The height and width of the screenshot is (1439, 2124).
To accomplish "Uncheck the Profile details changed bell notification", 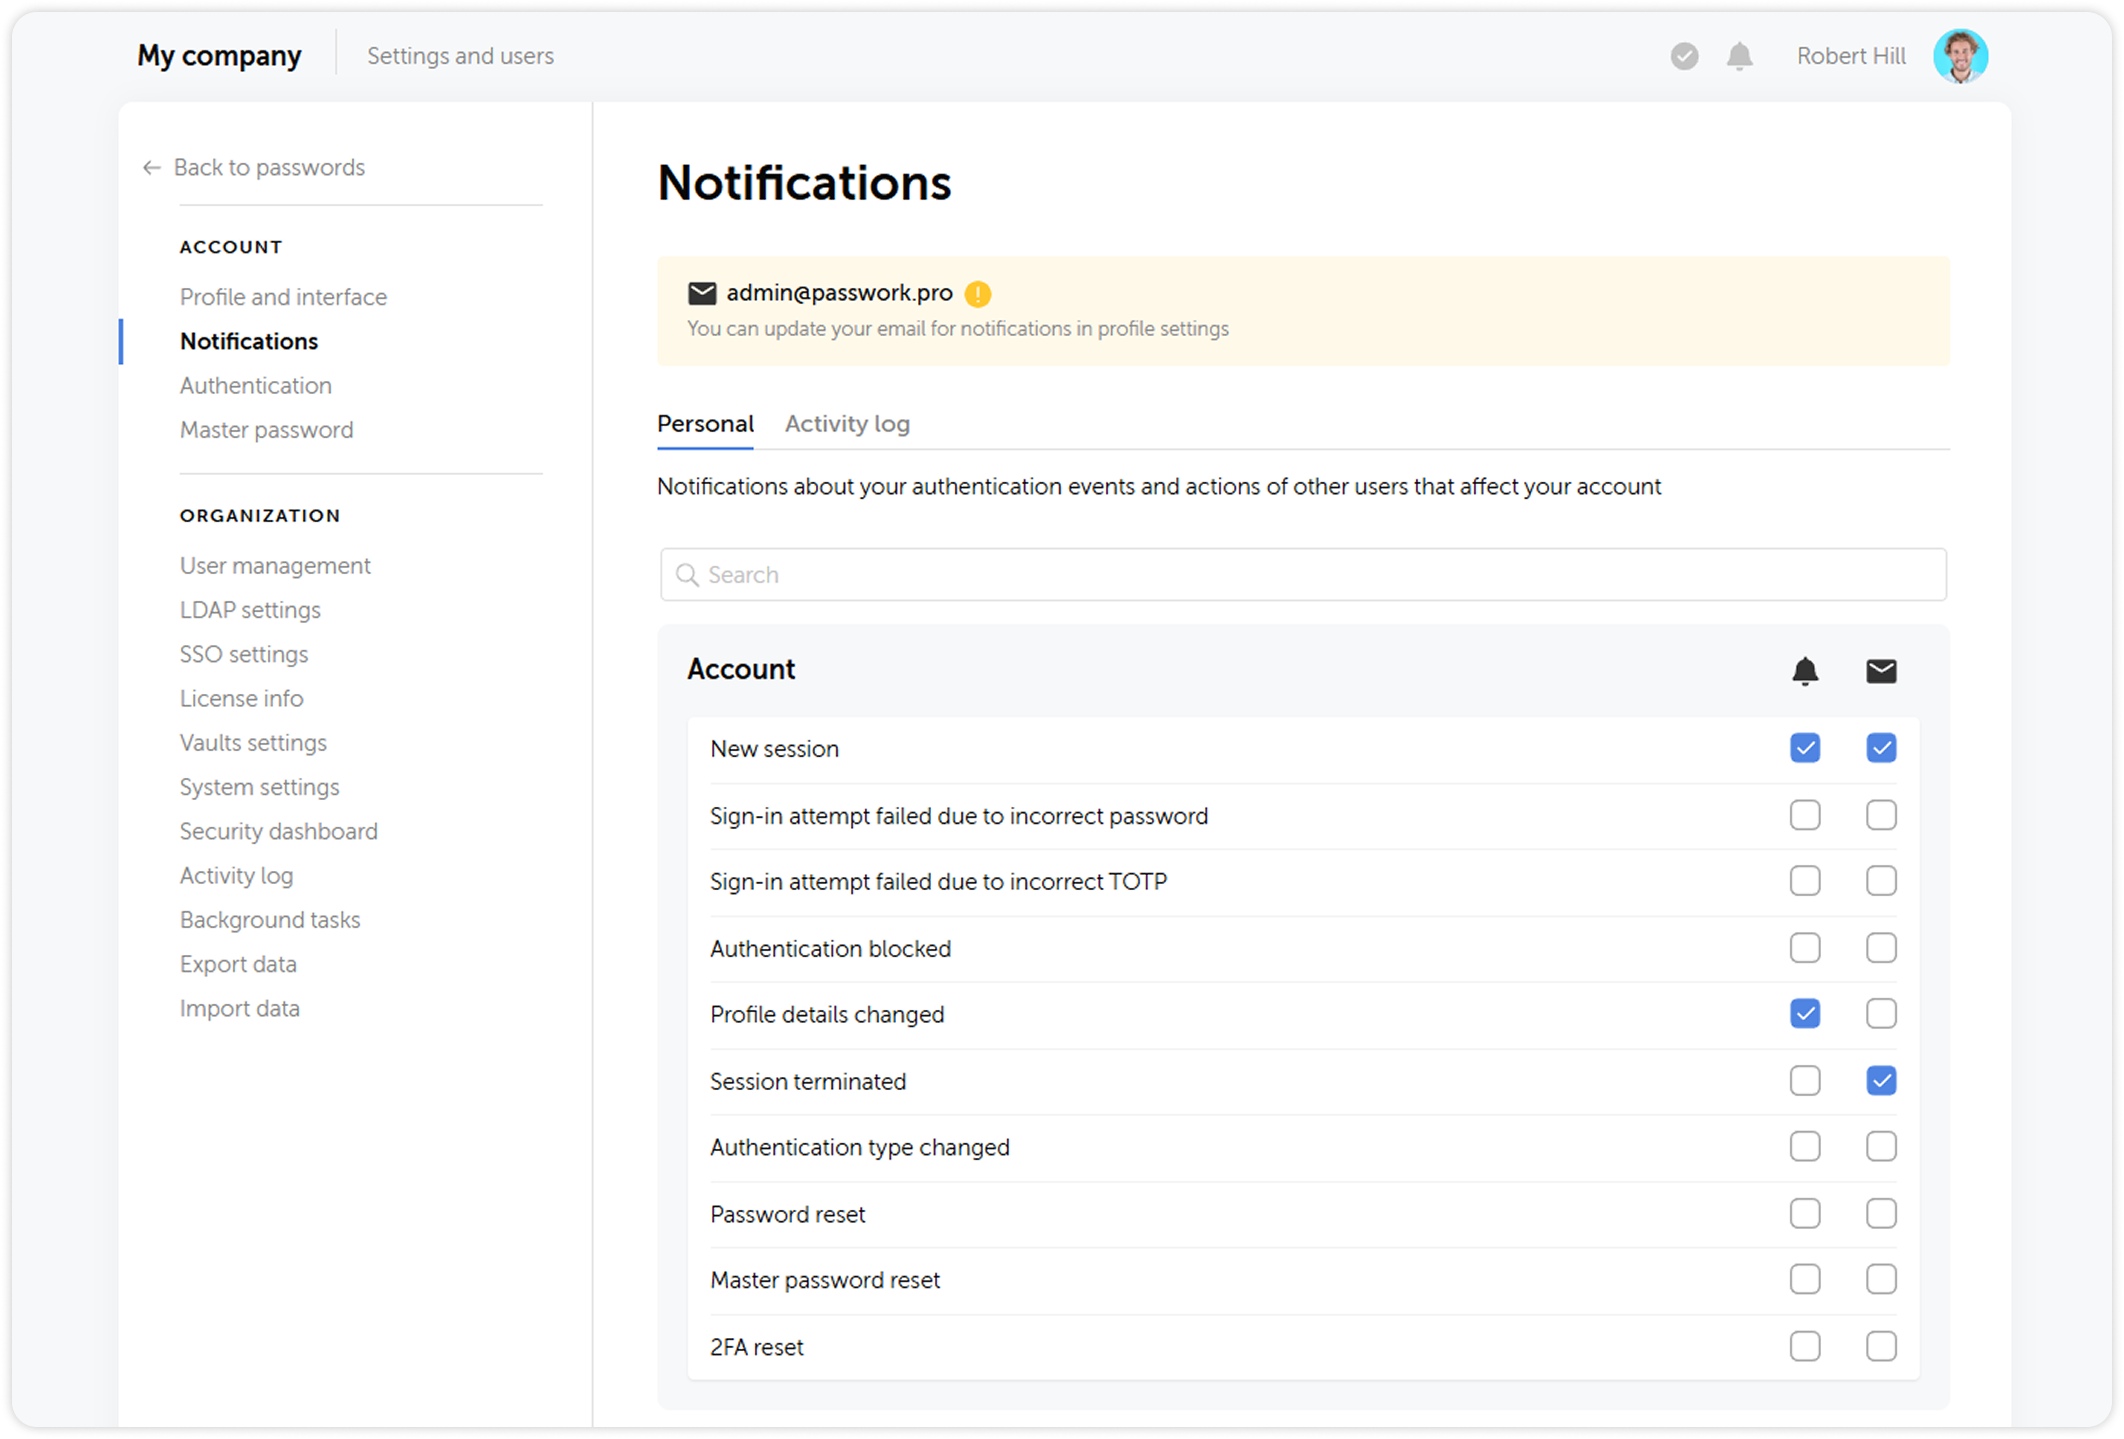I will [x=1805, y=1013].
